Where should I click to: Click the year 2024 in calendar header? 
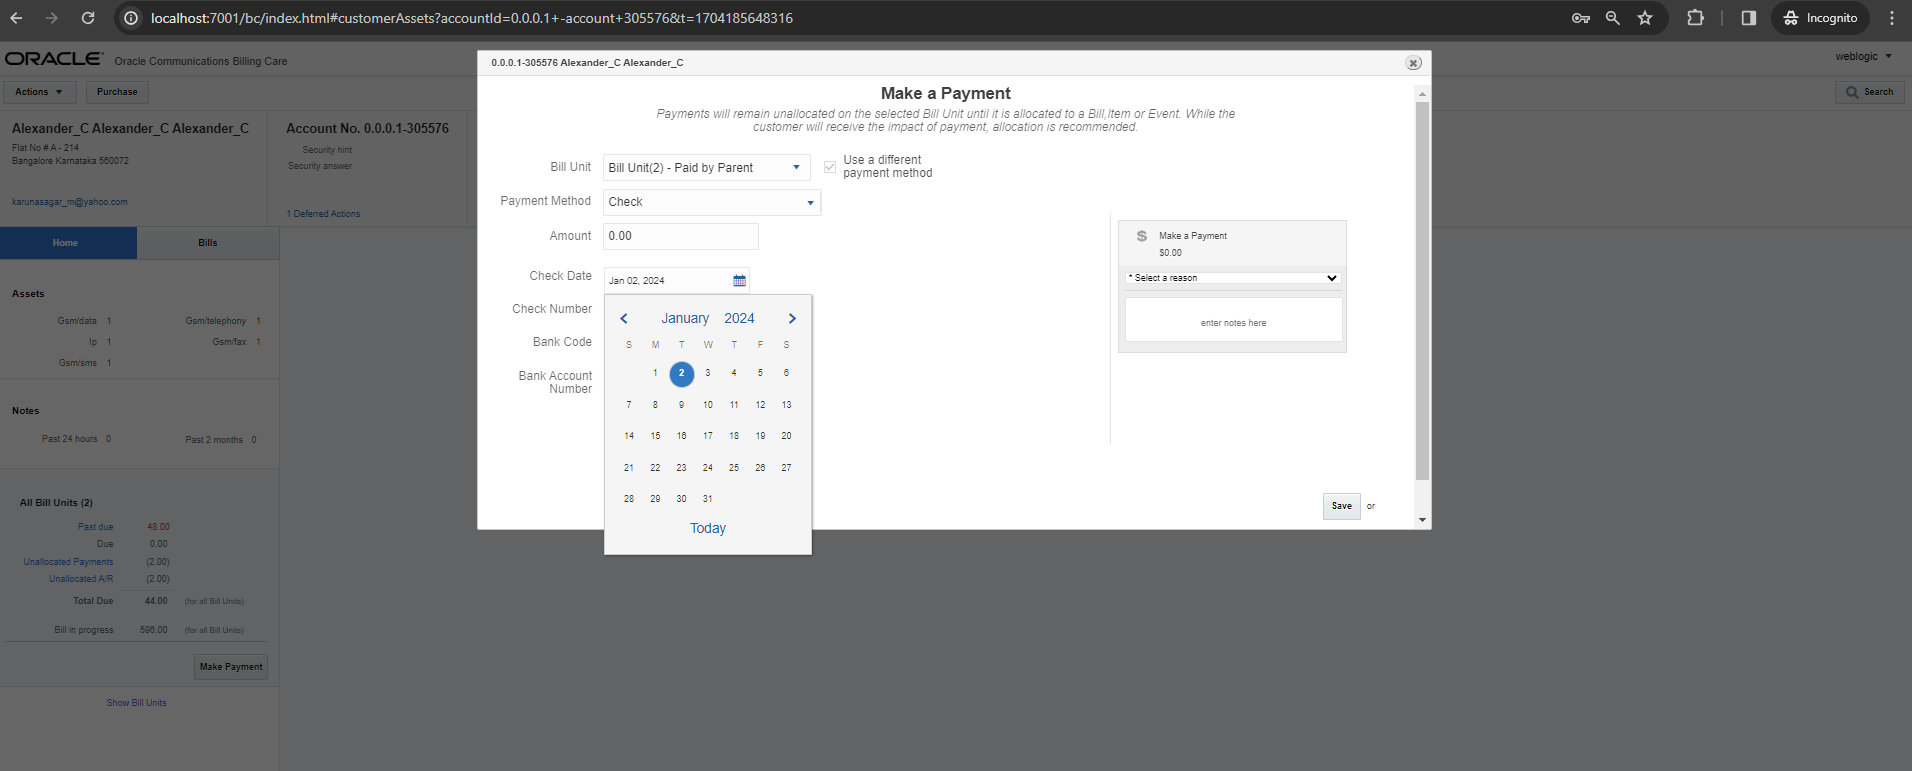pos(740,319)
